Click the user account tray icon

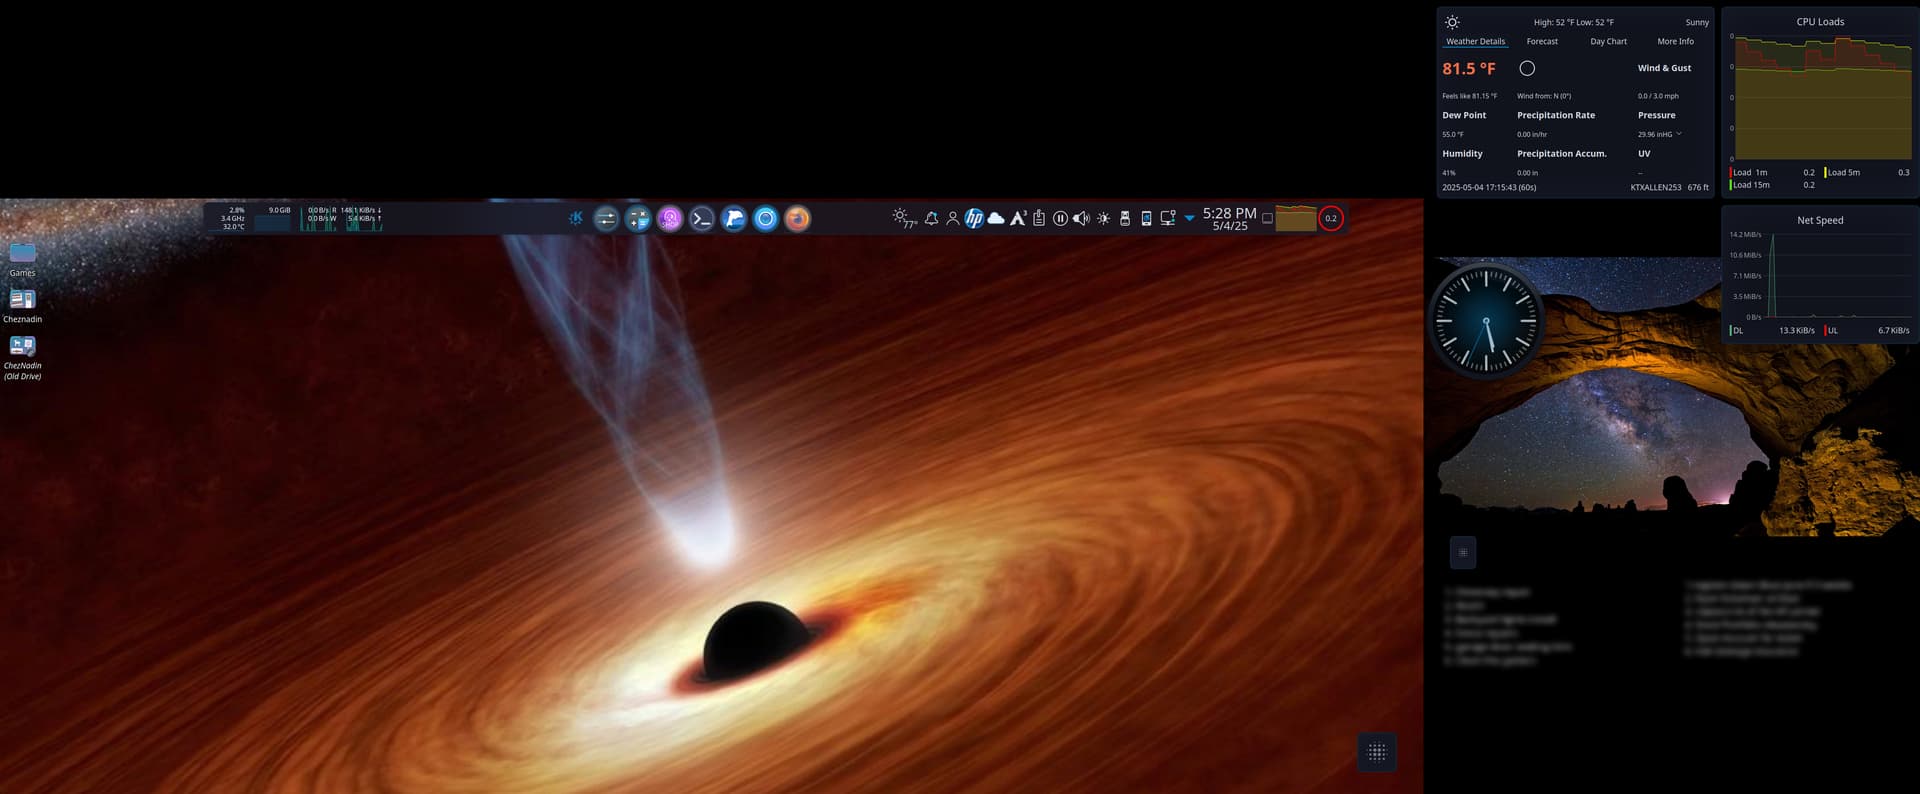[x=953, y=218]
